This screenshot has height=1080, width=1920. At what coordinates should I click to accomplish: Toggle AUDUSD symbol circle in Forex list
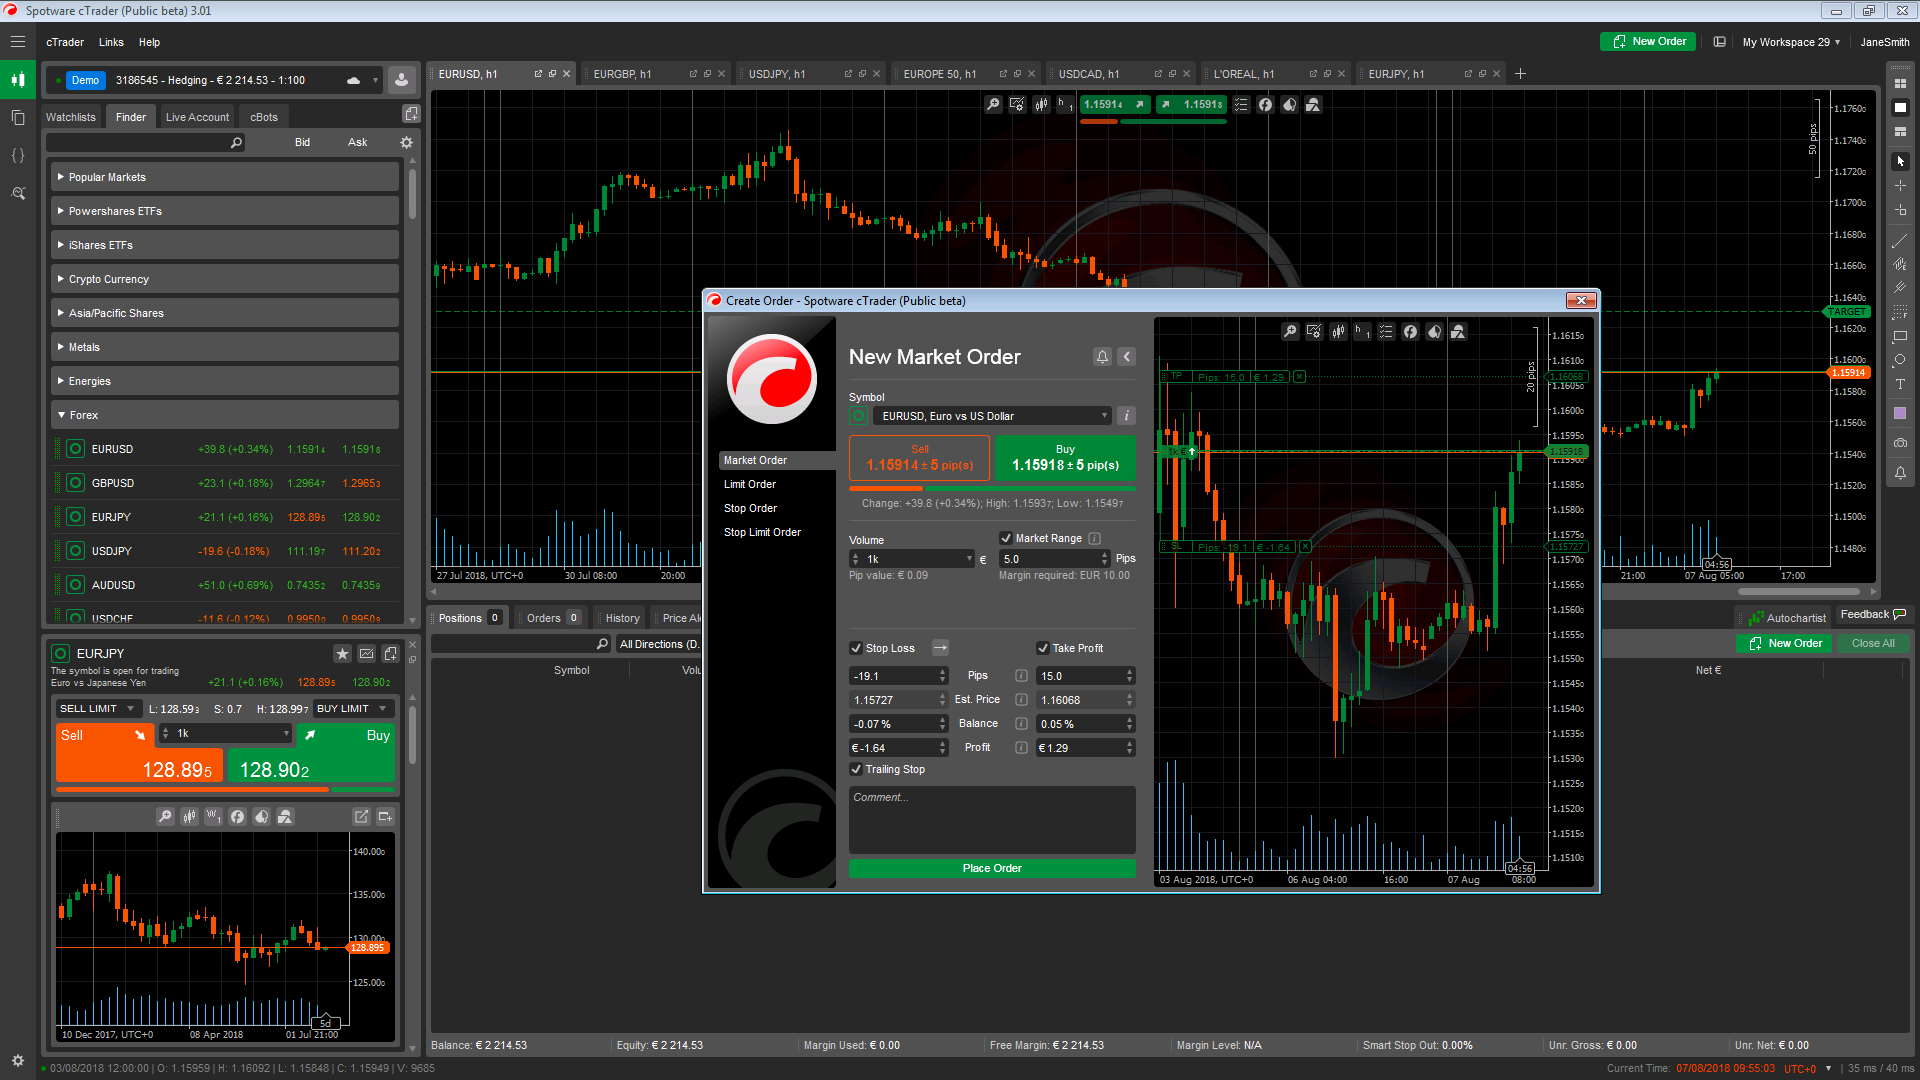[75, 585]
